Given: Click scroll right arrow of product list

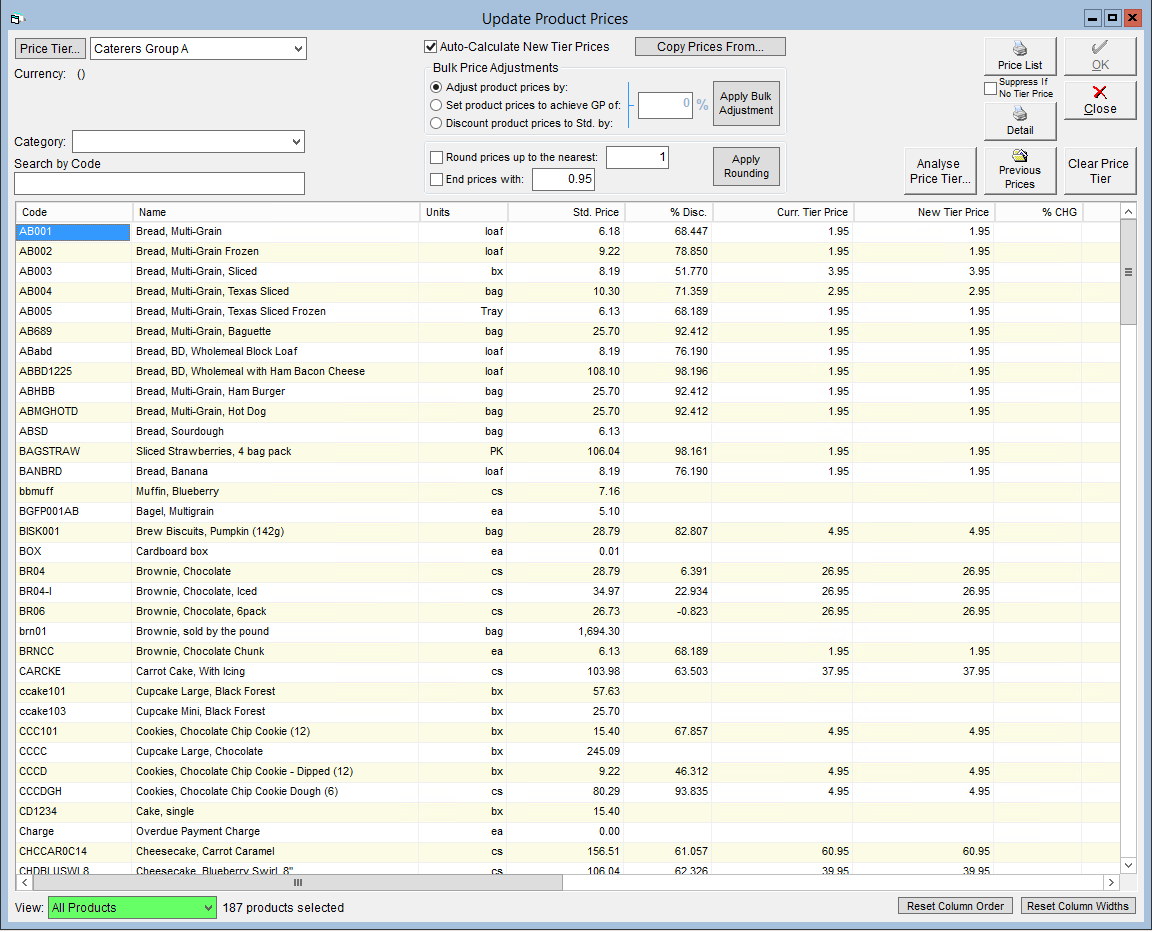Looking at the screenshot, I should tap(1111, 882).
